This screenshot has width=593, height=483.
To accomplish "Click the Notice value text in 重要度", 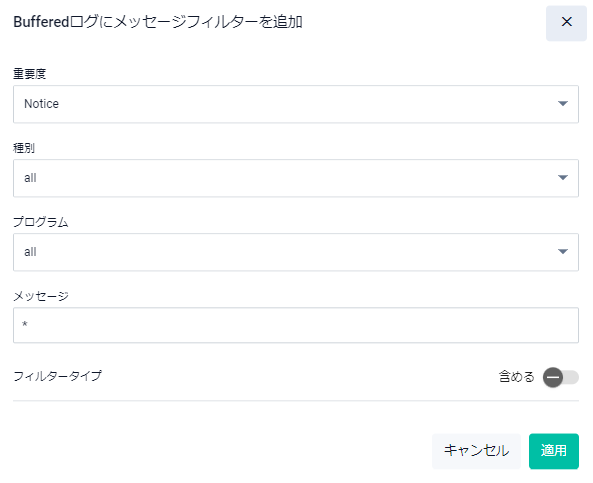I will pyautogui.click(x=42, y=104).
